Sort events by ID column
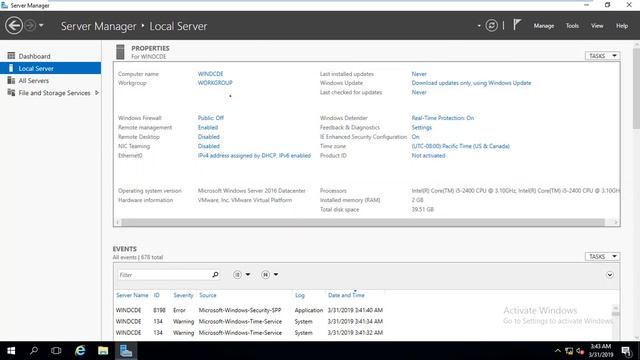 coord(157,295)
